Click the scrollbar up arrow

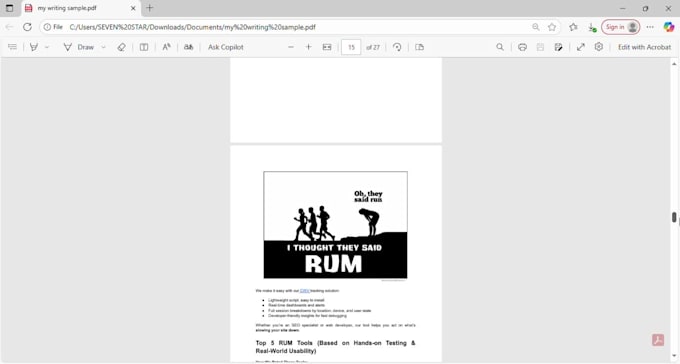[674, 64]
